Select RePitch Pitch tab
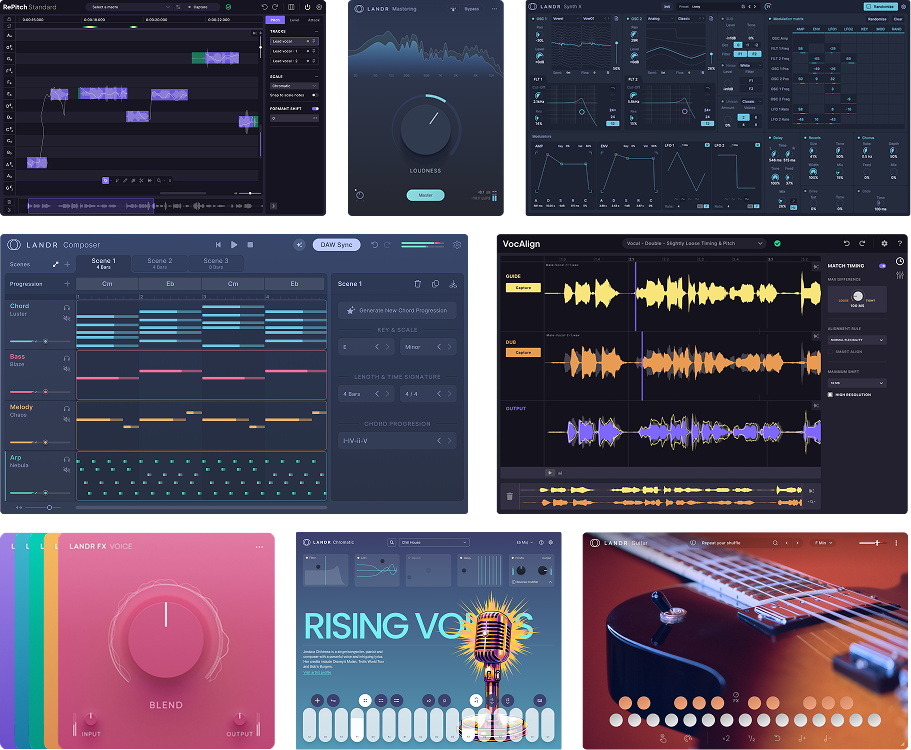The image size is (911, 750). [x=275, y=20]
